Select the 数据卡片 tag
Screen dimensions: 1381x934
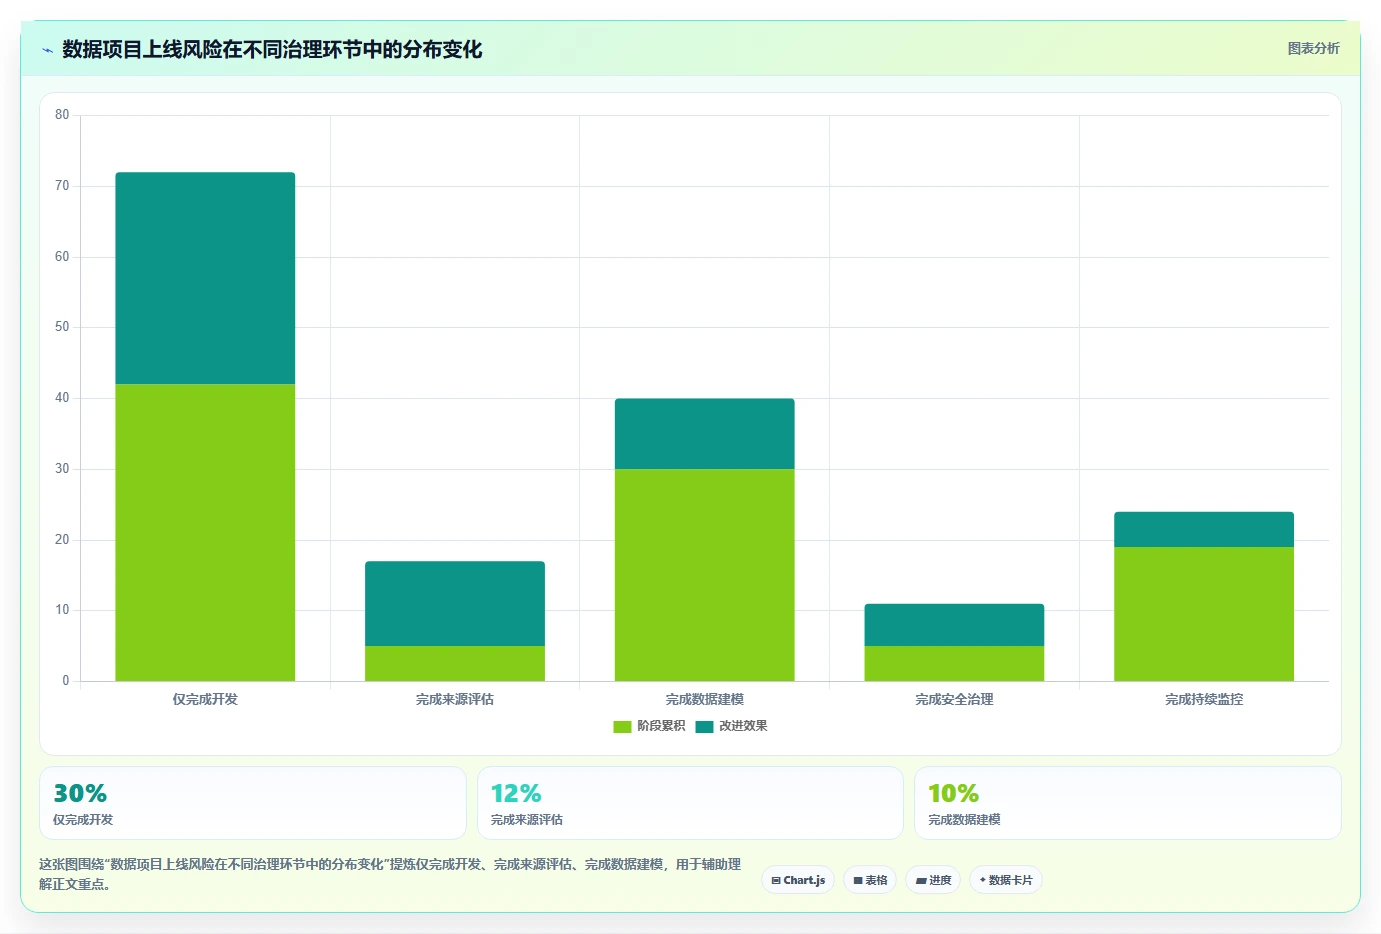pos(1006,880)
